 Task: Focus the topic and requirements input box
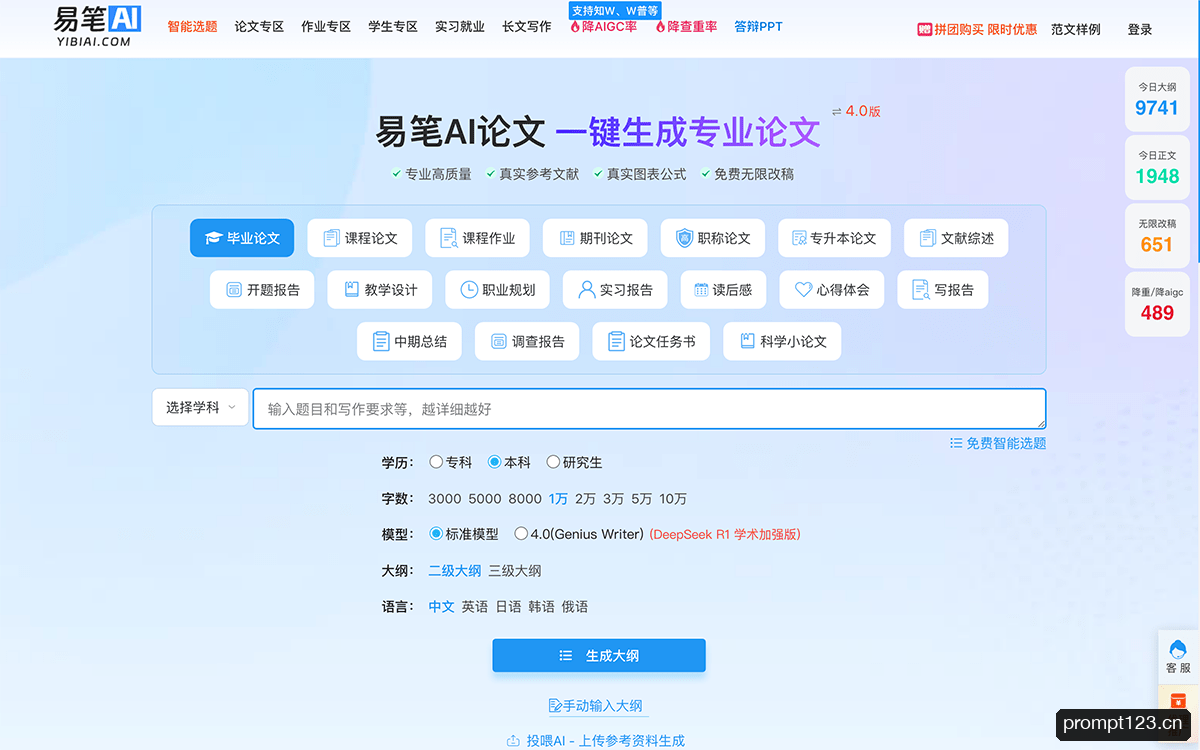(649, 408)
